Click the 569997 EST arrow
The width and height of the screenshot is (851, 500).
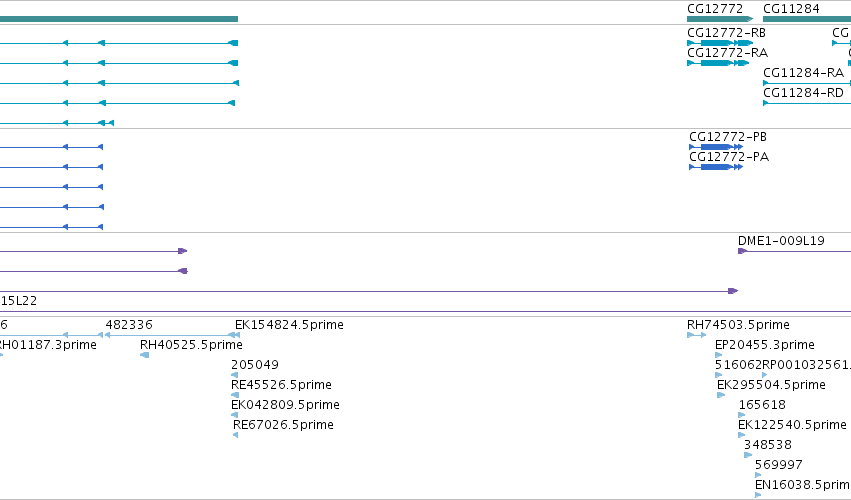758,475
